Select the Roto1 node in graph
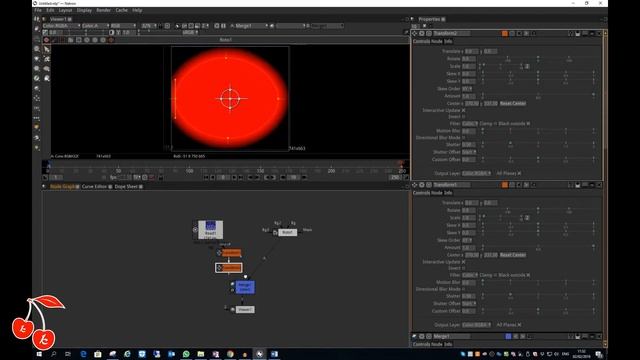The width and height of the screenshot is (640, 360). 287,232
